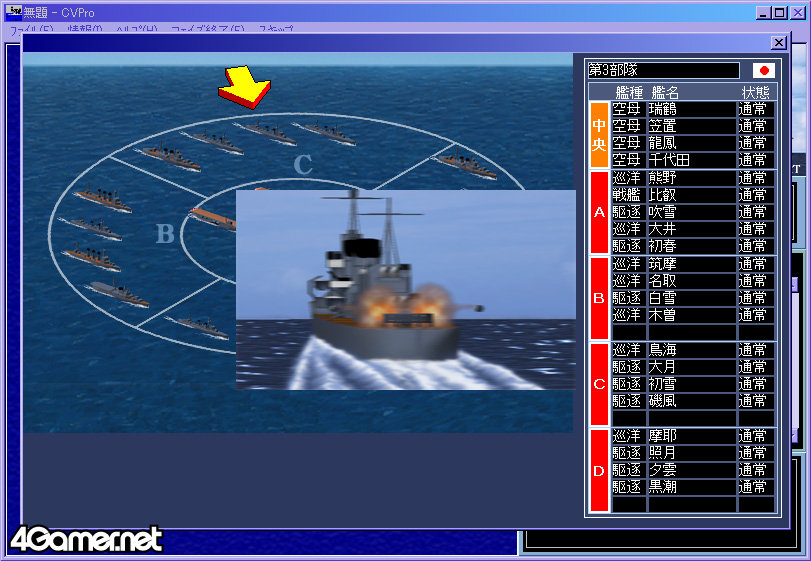Select cruiser 名取 row

point(693,281)
